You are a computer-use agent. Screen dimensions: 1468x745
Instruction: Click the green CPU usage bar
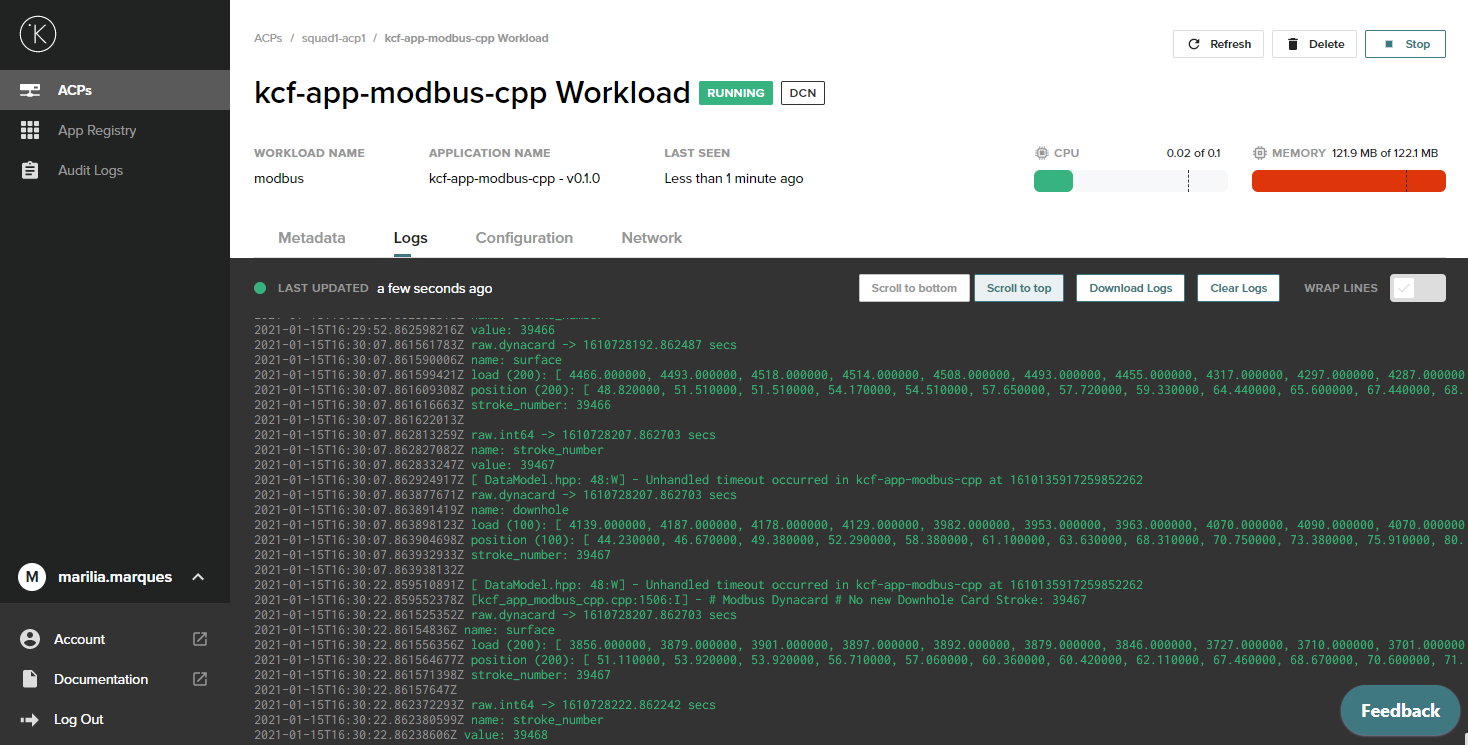1053,181
